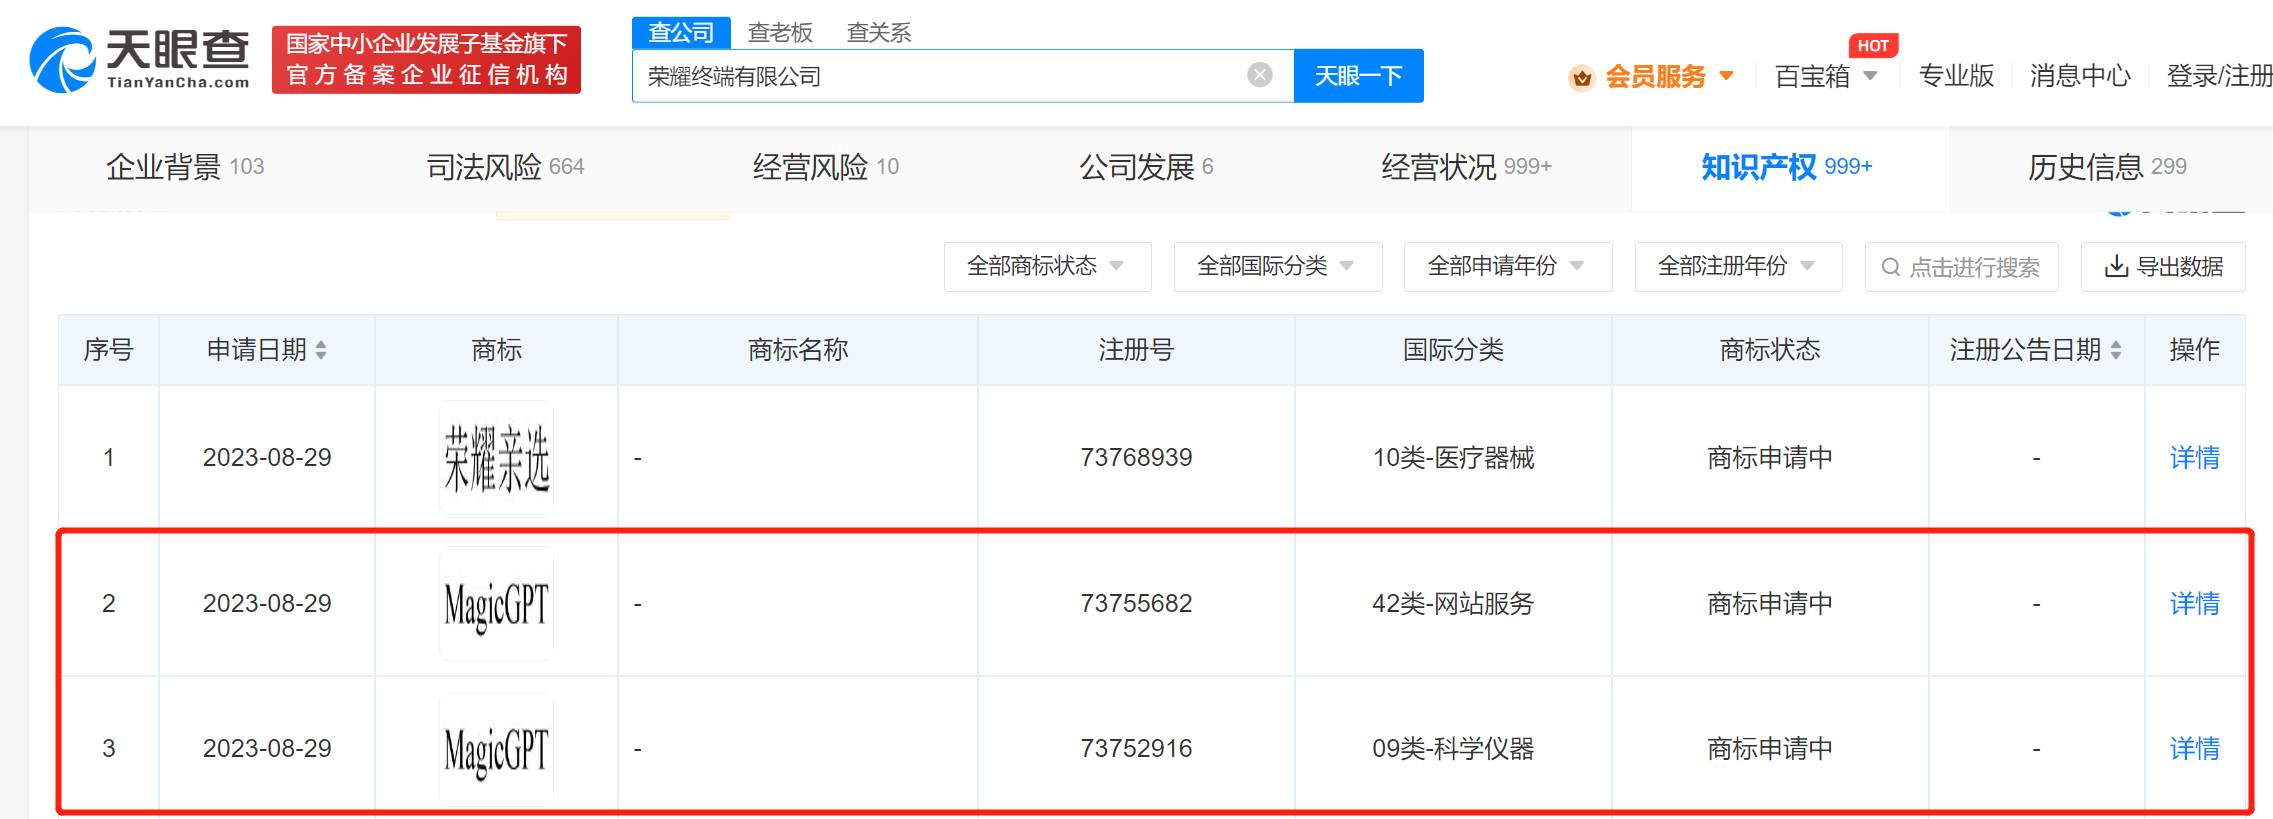2273x819 pixels.
Task: Open 详情 for registration number 73768939
Action: (x=2195, y=458)
